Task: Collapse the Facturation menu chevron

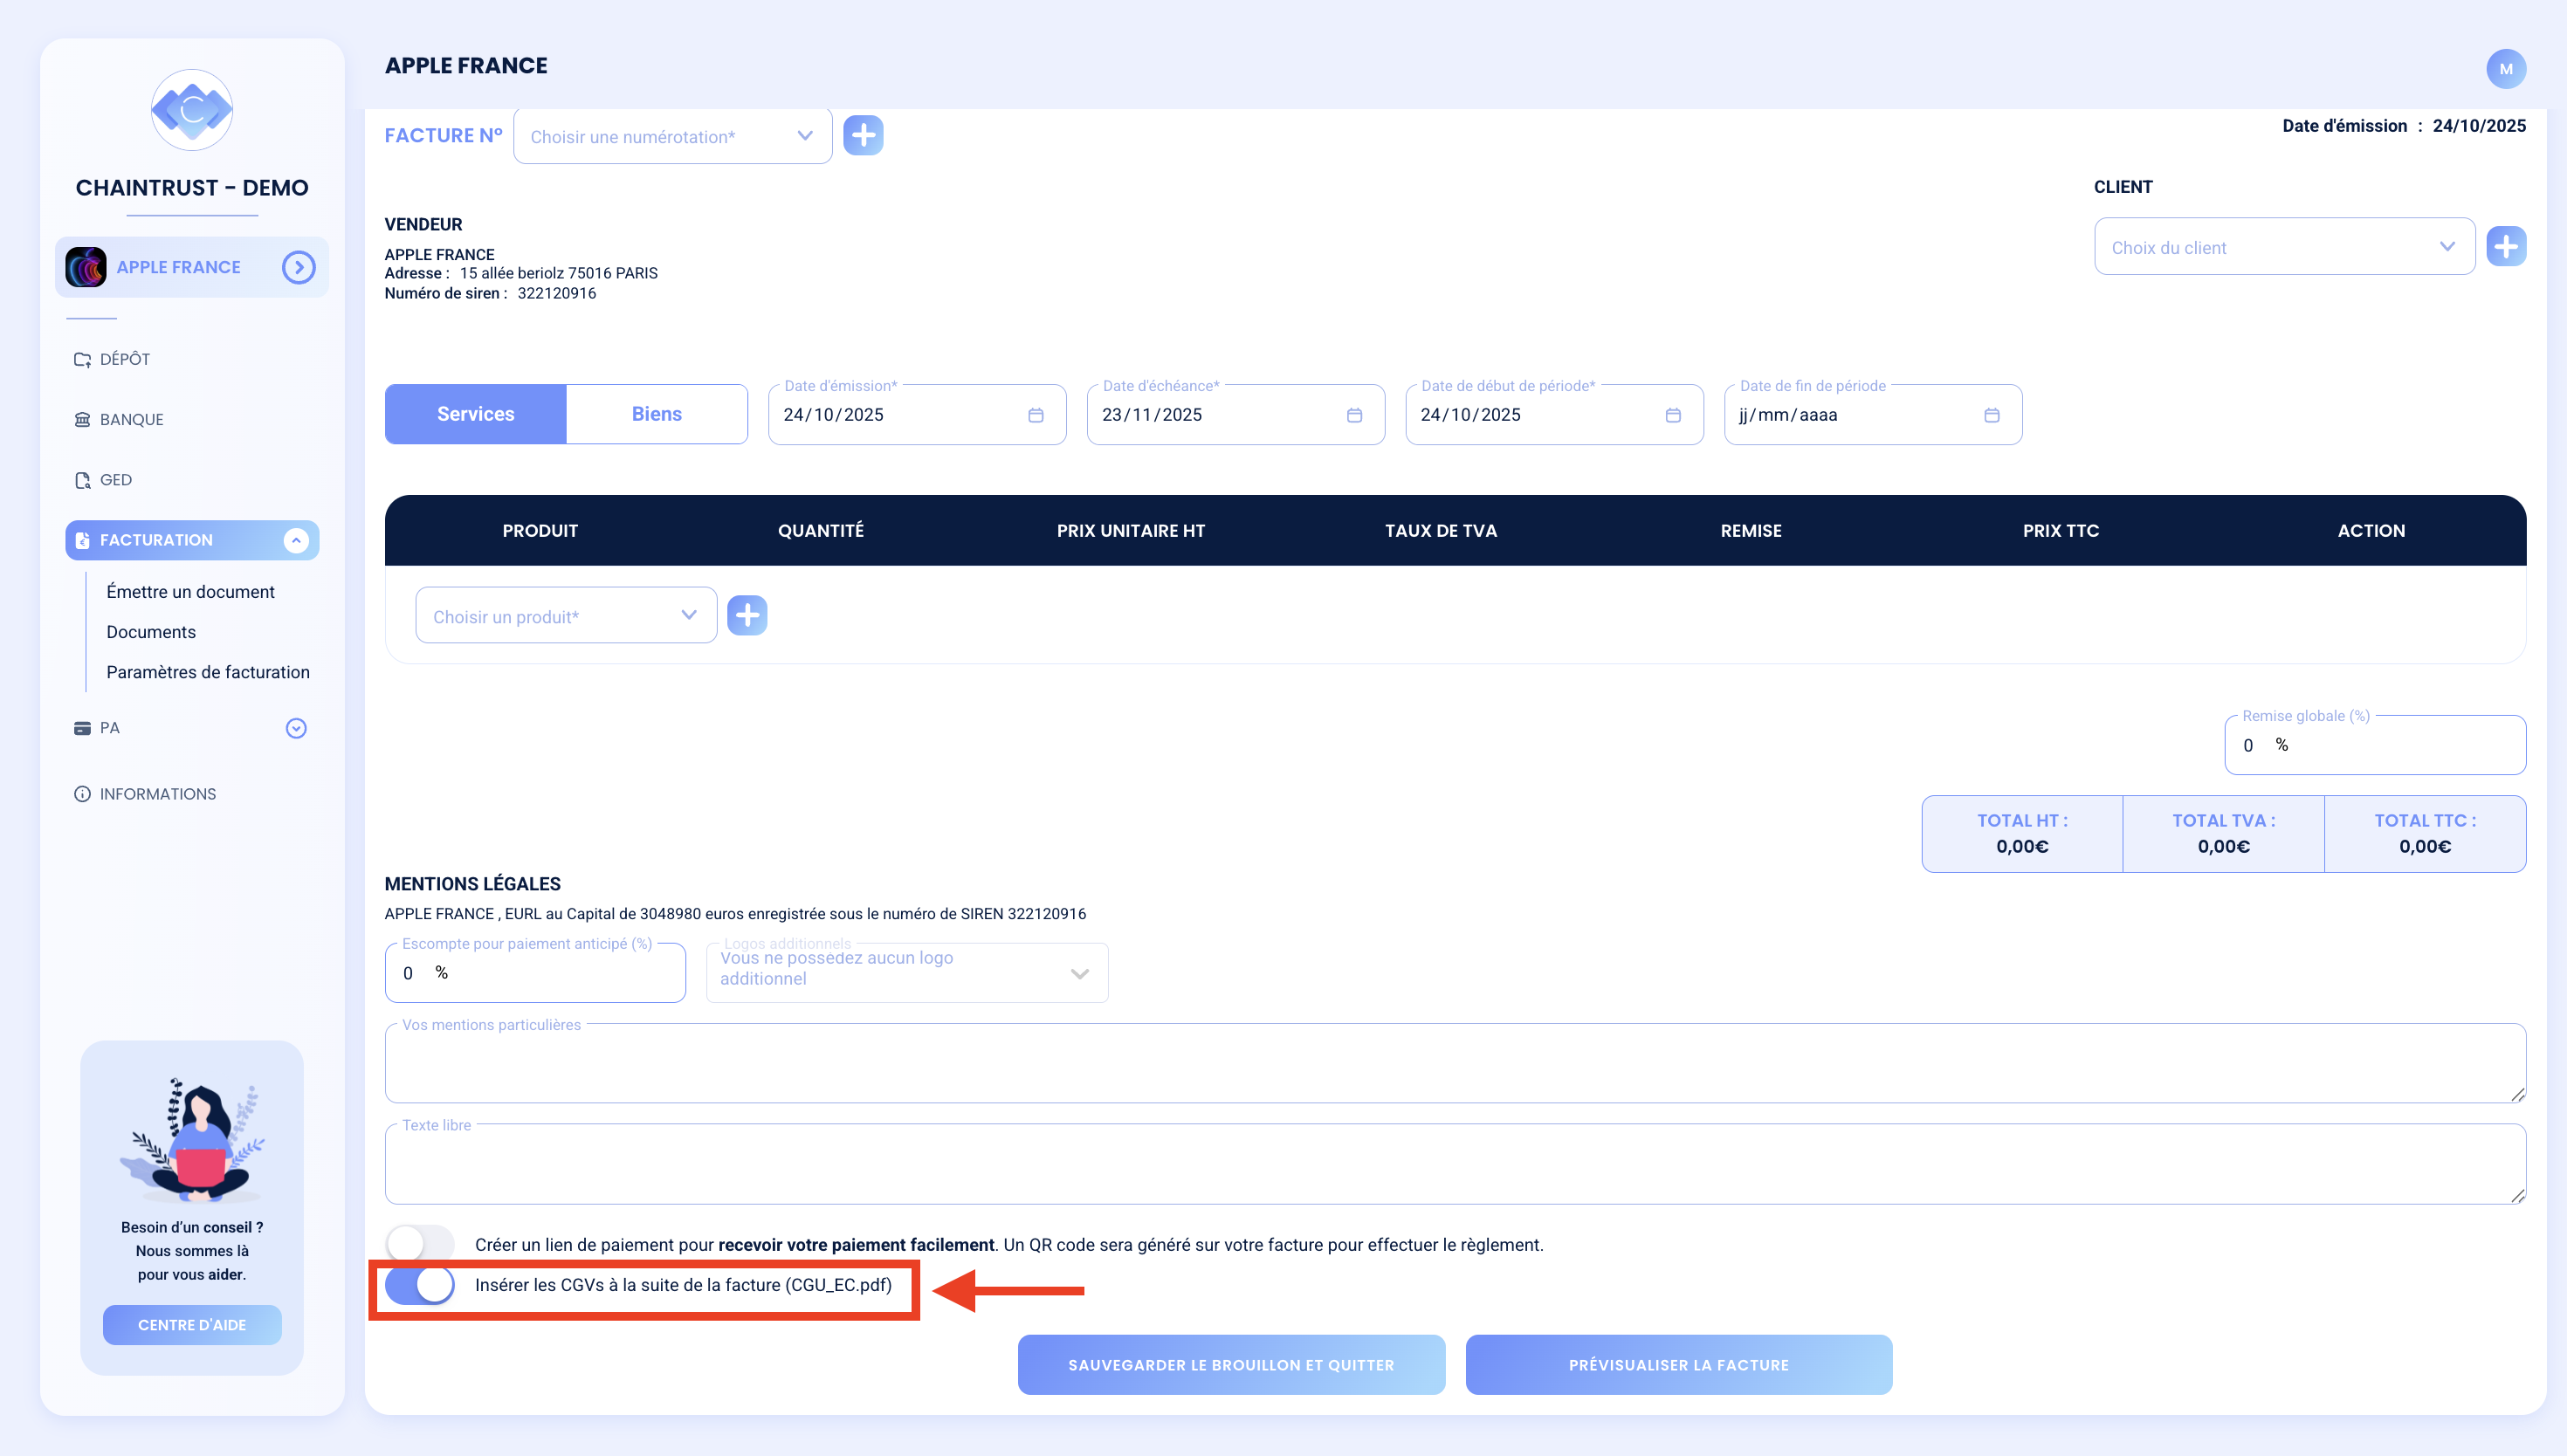Action: pos(295,540)
